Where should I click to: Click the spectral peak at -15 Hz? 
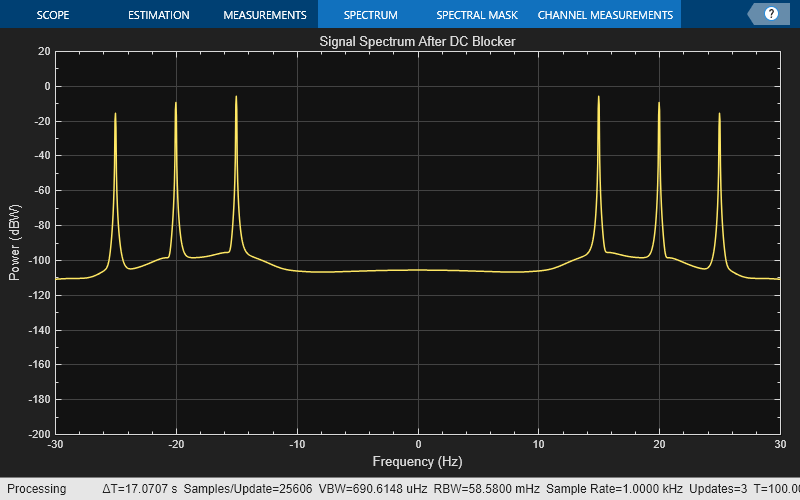[x=236, y=97]
